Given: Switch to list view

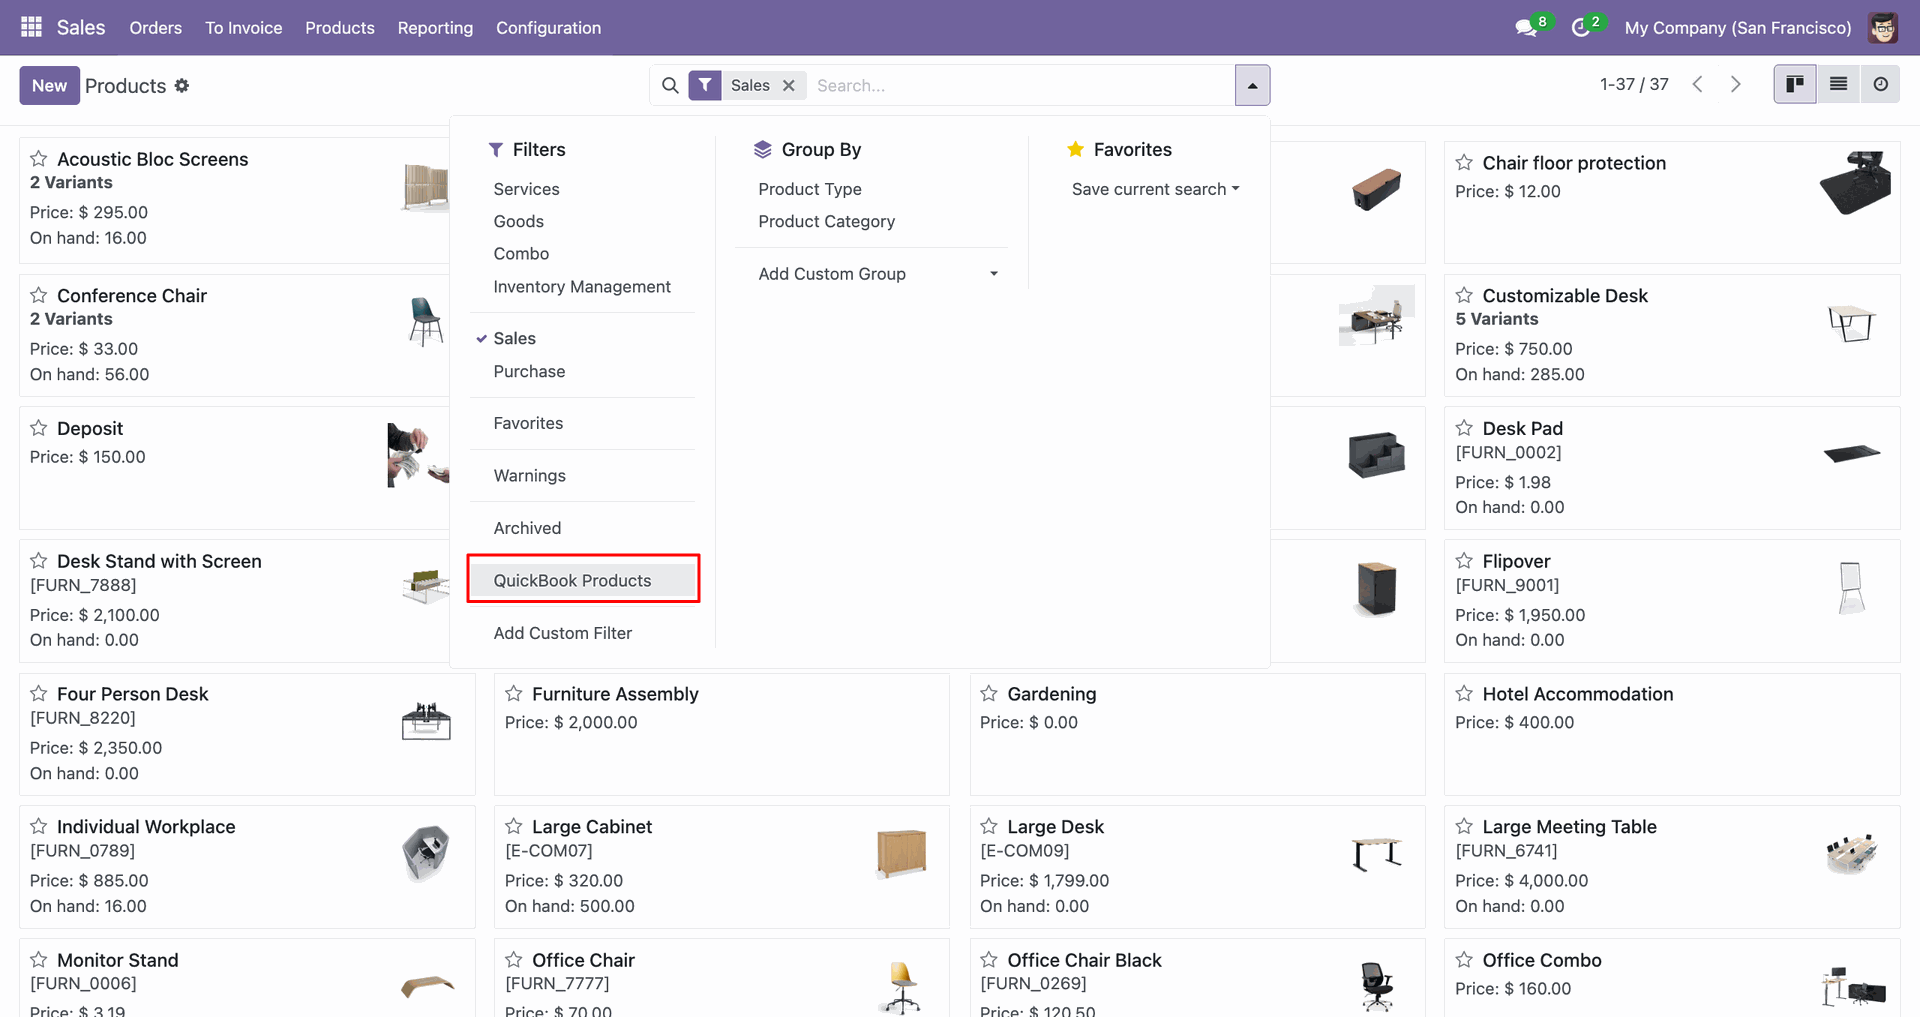Looking at the screenshot, I should click(1838, 85).
